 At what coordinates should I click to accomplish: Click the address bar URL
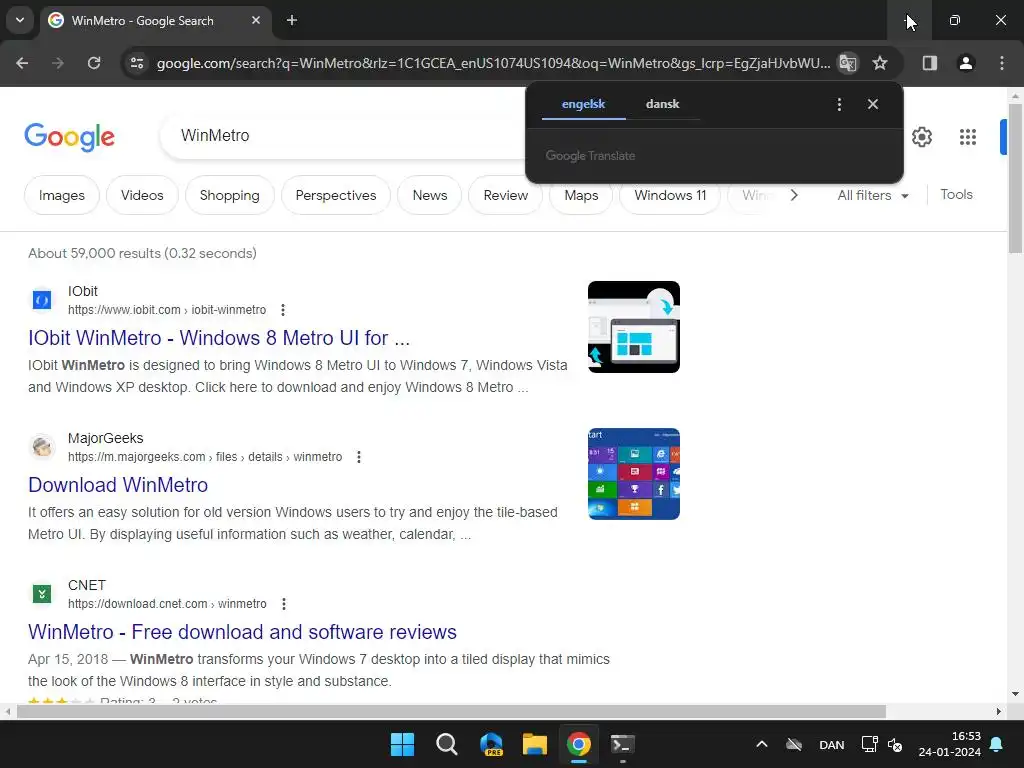[x=493, y=63]
